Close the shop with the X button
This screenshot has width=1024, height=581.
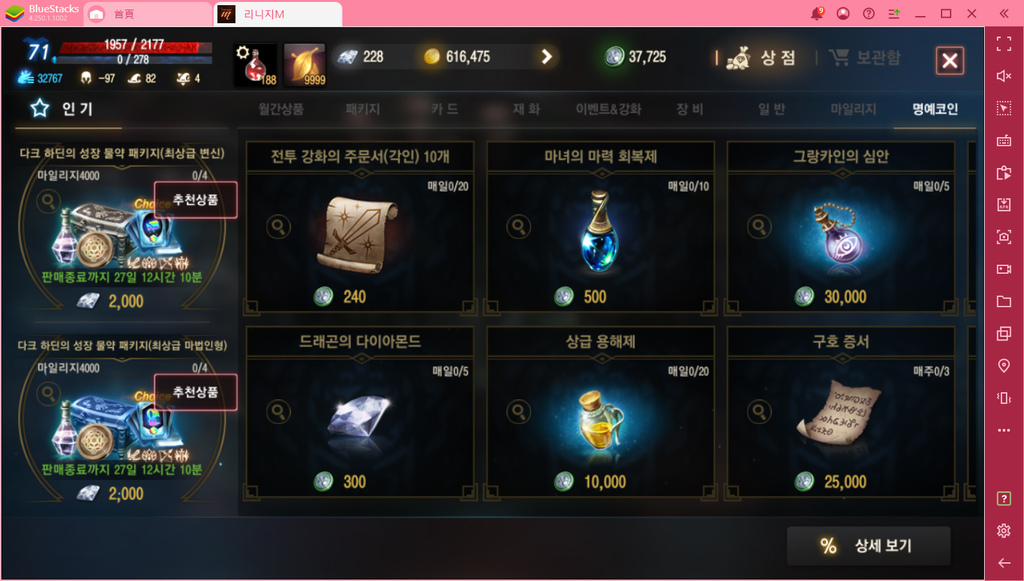(x=950, y=61)
